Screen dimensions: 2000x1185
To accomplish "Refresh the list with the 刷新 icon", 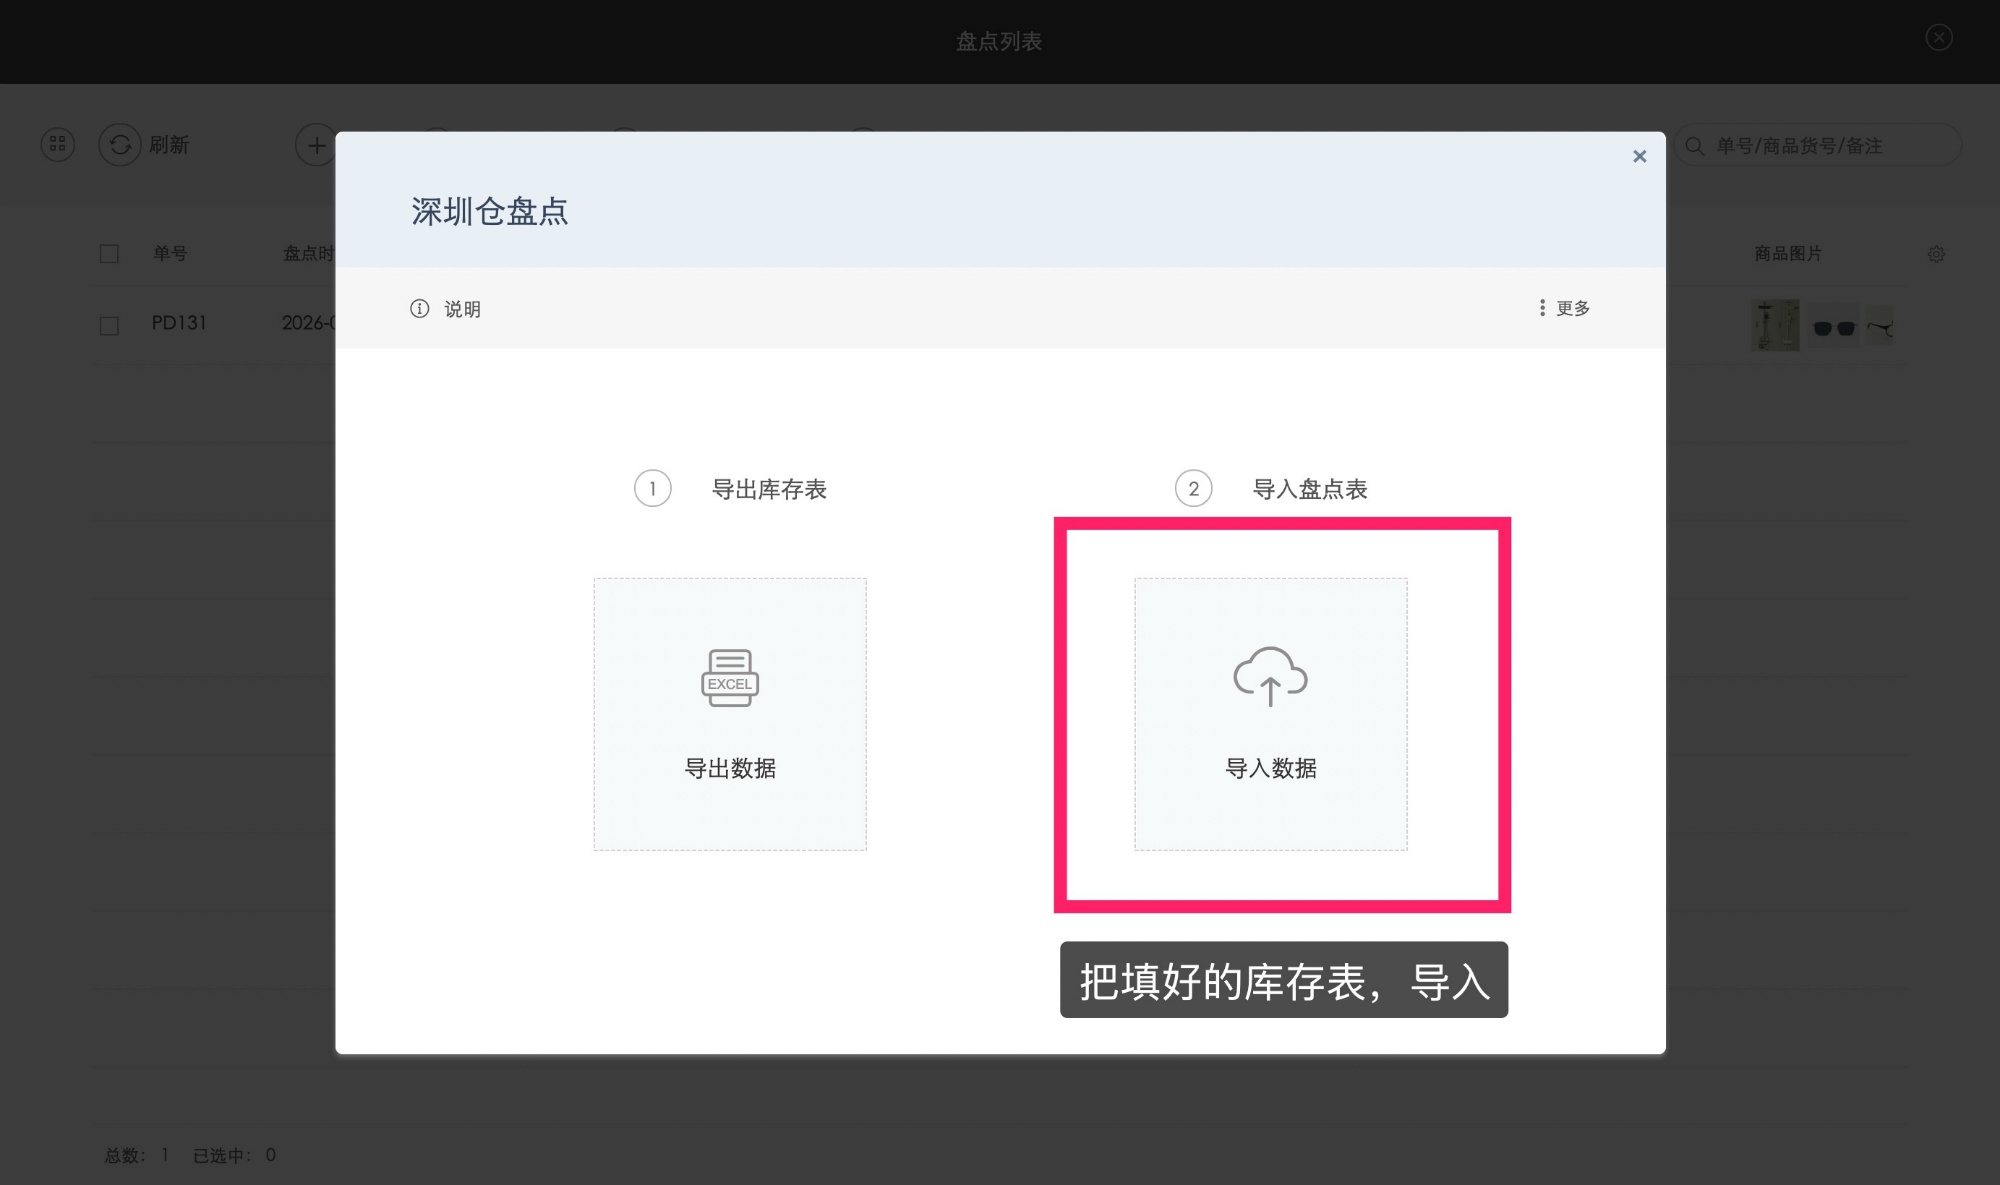I will (x=120, y=144).
